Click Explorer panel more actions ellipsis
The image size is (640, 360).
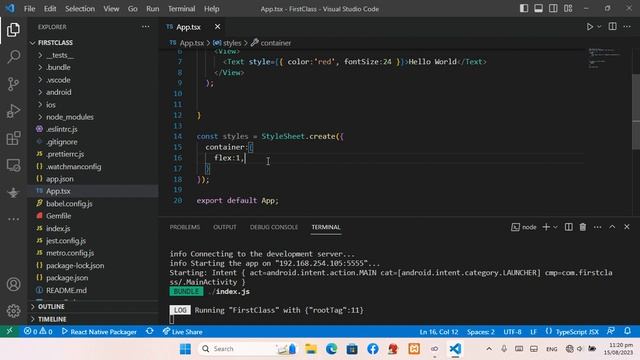[x=145, y=27]
